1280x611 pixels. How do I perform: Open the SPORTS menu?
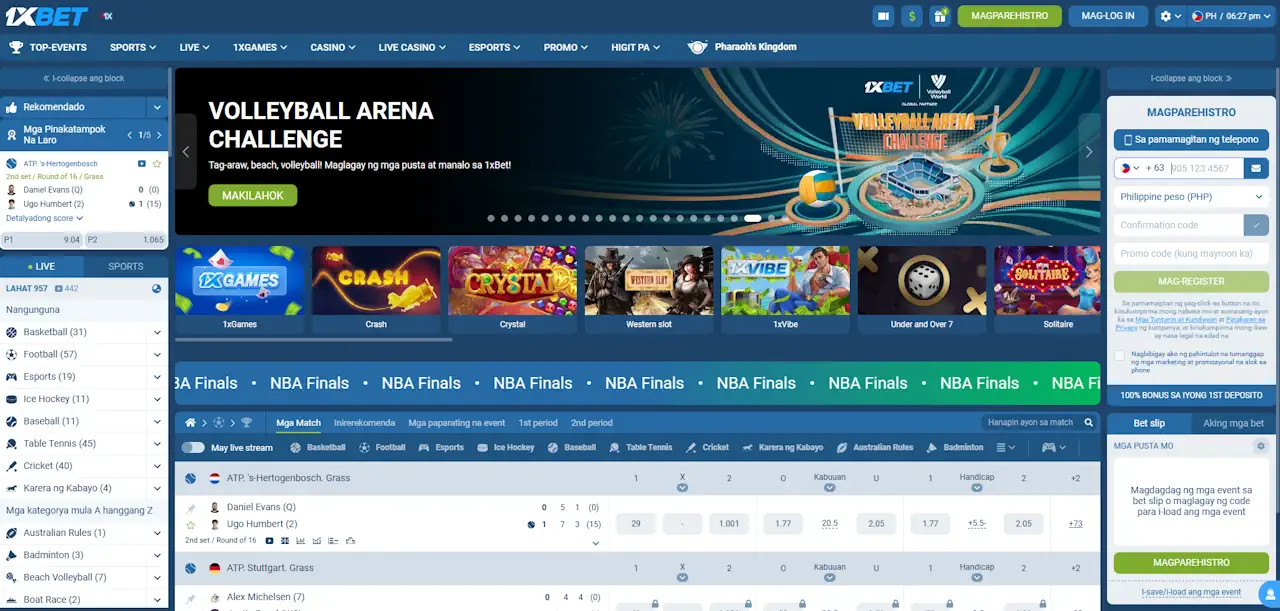tap(133, 47)
